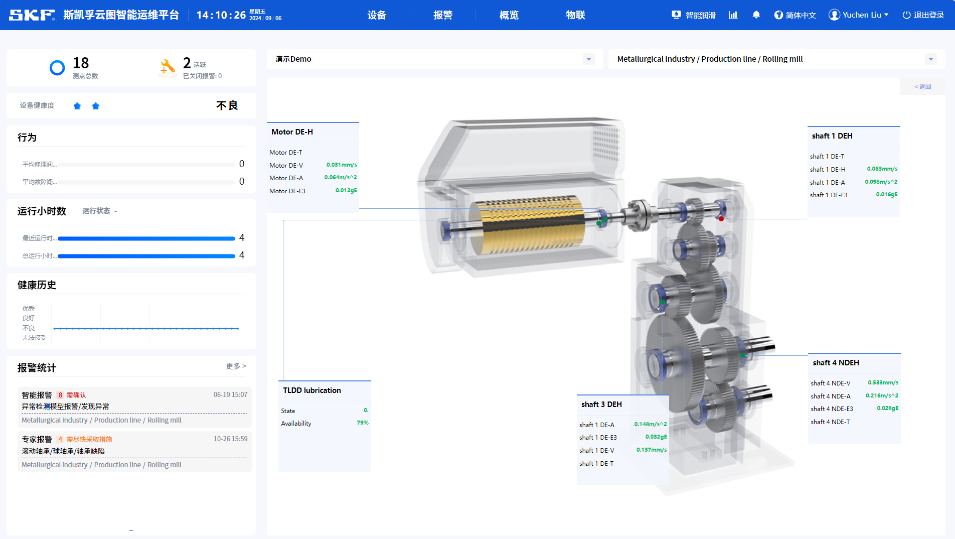Screen dimensions: 955x539
Task: Click the globe language icon
Action: (x=778, y=15)
